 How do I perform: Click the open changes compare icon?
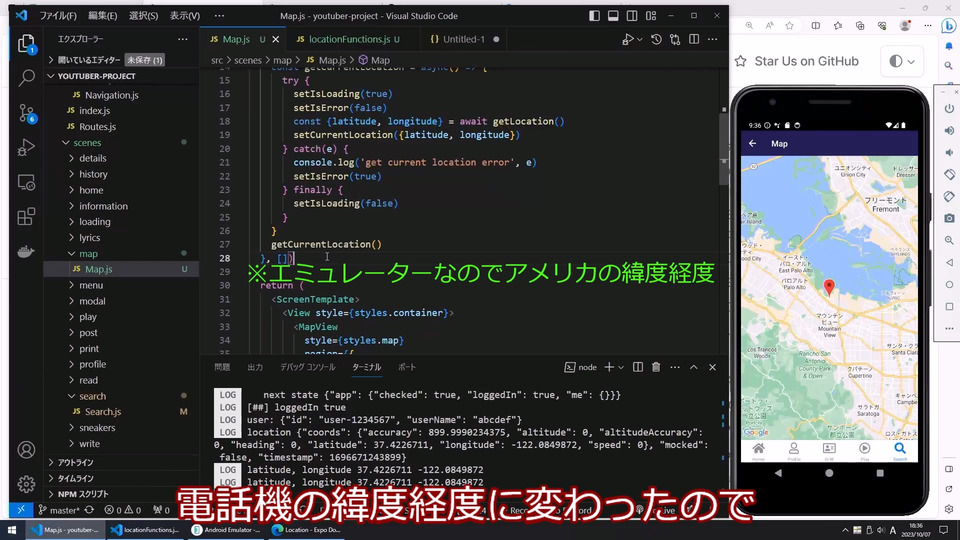(x=675, y=39)
